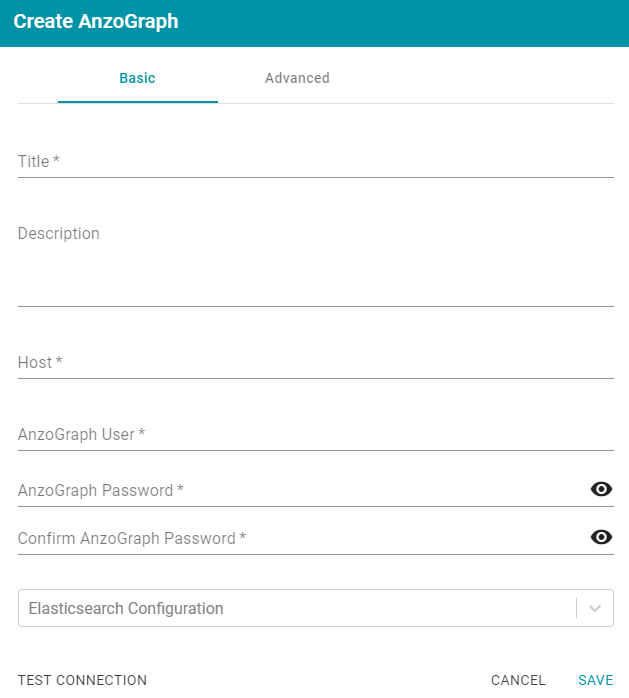Expand the Elasticsearch Configuration chevron arrow
The height and width of the screenshot is (698, 629).
595,608
